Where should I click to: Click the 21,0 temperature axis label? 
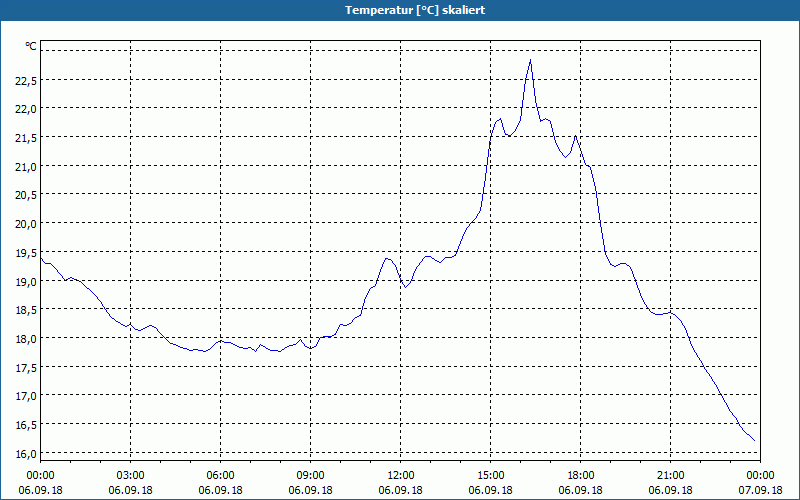26,166
